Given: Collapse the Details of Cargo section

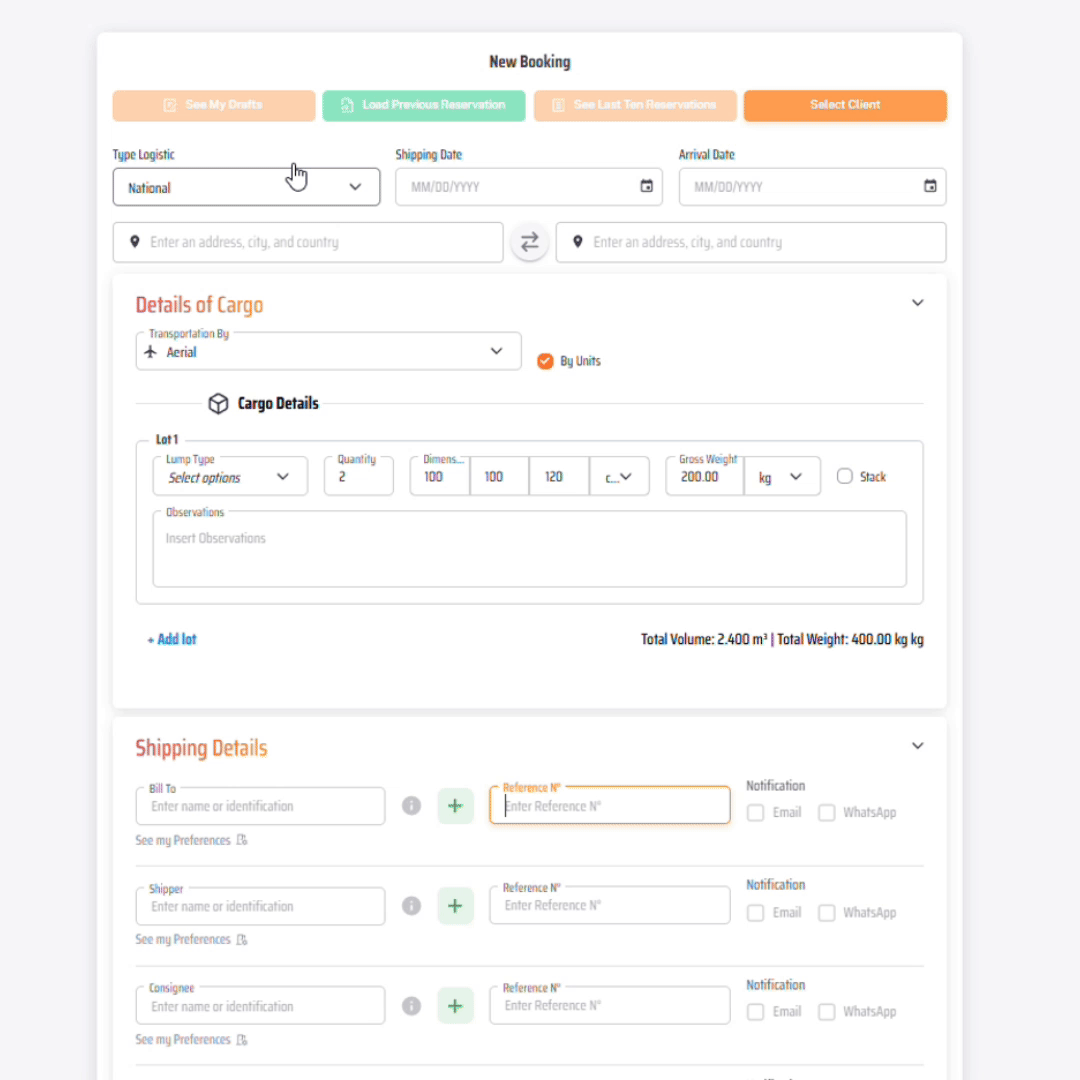Looking at the screenshot, I should coord(917,303).
